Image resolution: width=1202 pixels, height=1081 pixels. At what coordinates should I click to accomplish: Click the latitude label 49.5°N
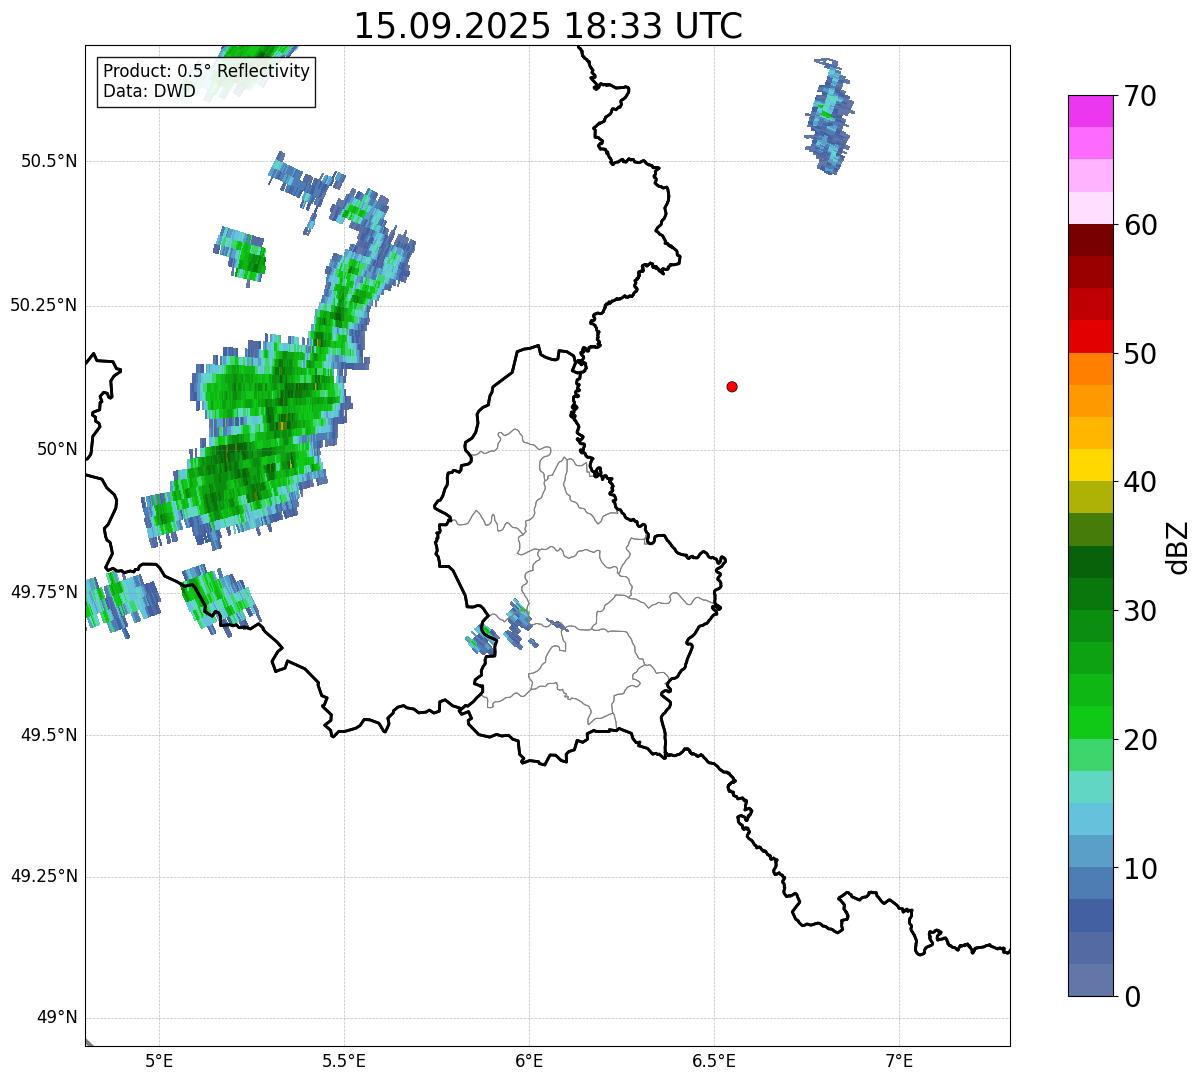pos(49,735)
